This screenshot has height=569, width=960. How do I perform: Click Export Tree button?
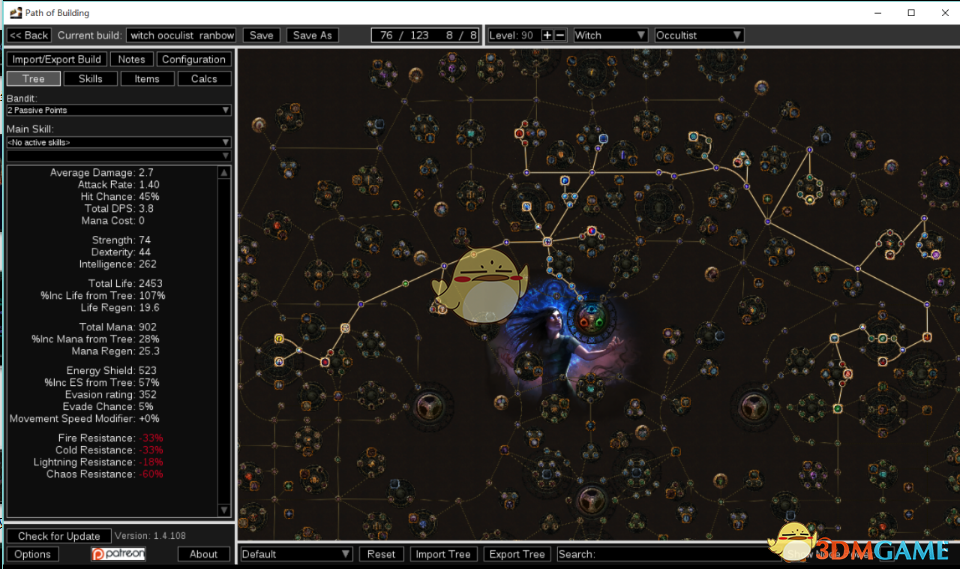pos(518,554)
